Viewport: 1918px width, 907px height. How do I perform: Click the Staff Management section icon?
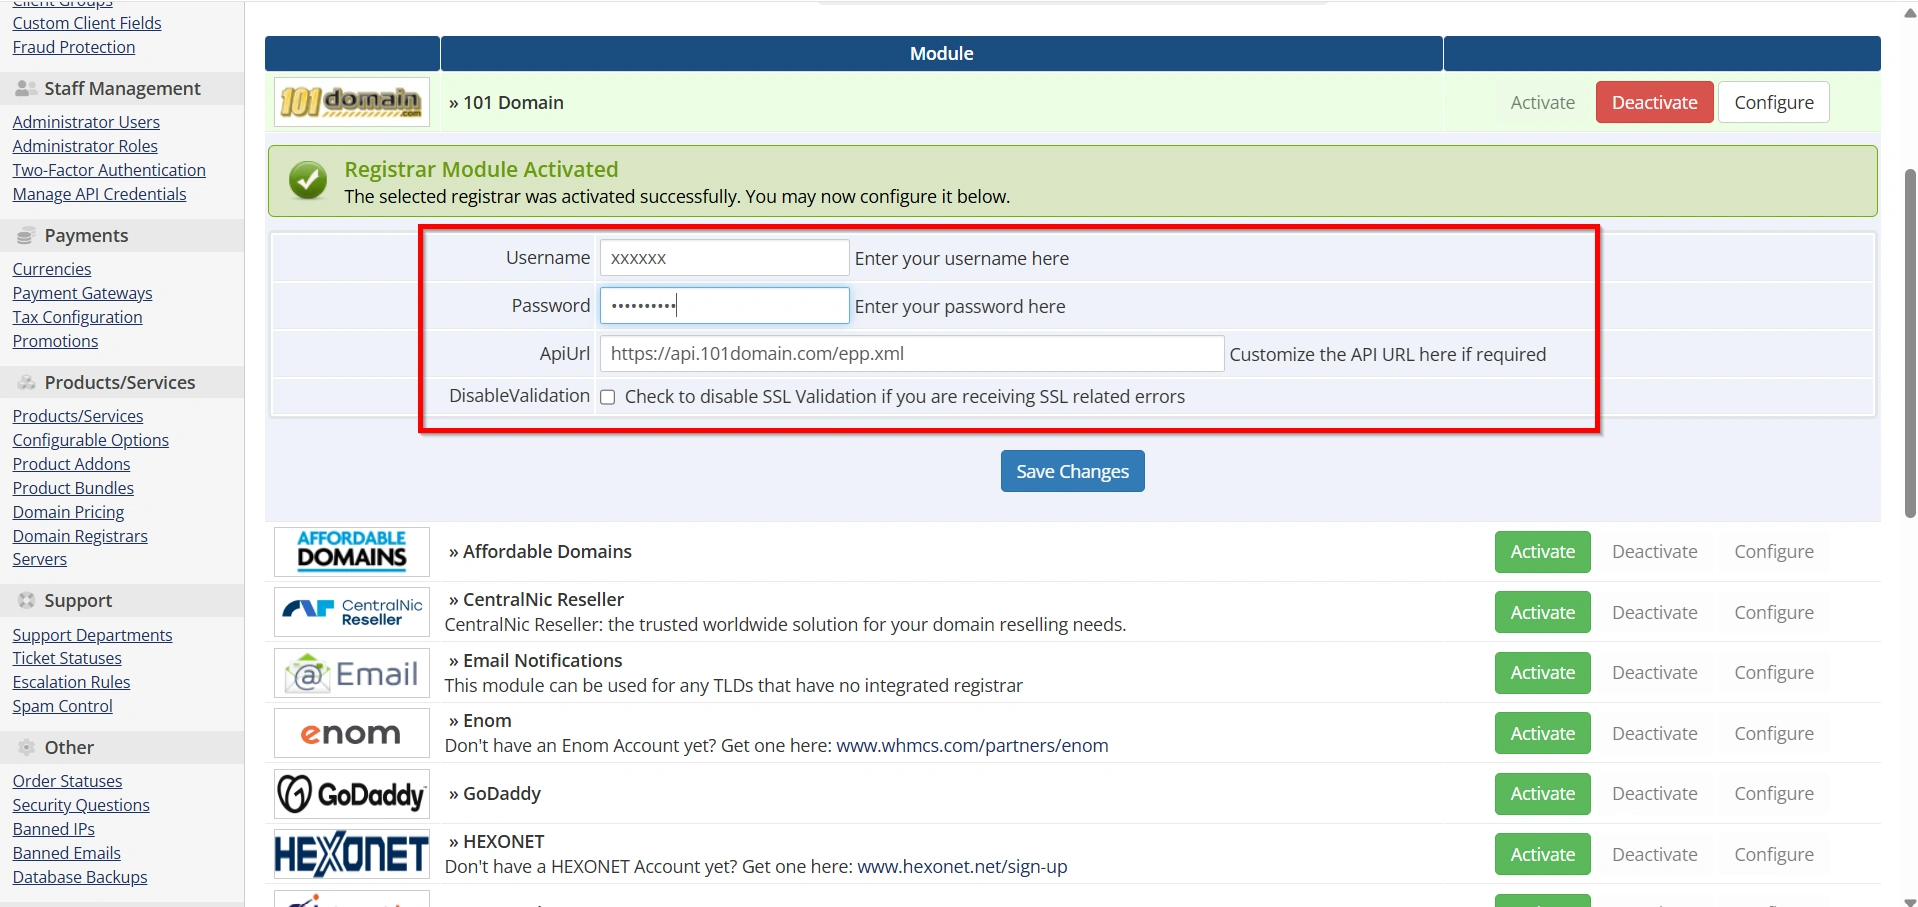[26, 89]
